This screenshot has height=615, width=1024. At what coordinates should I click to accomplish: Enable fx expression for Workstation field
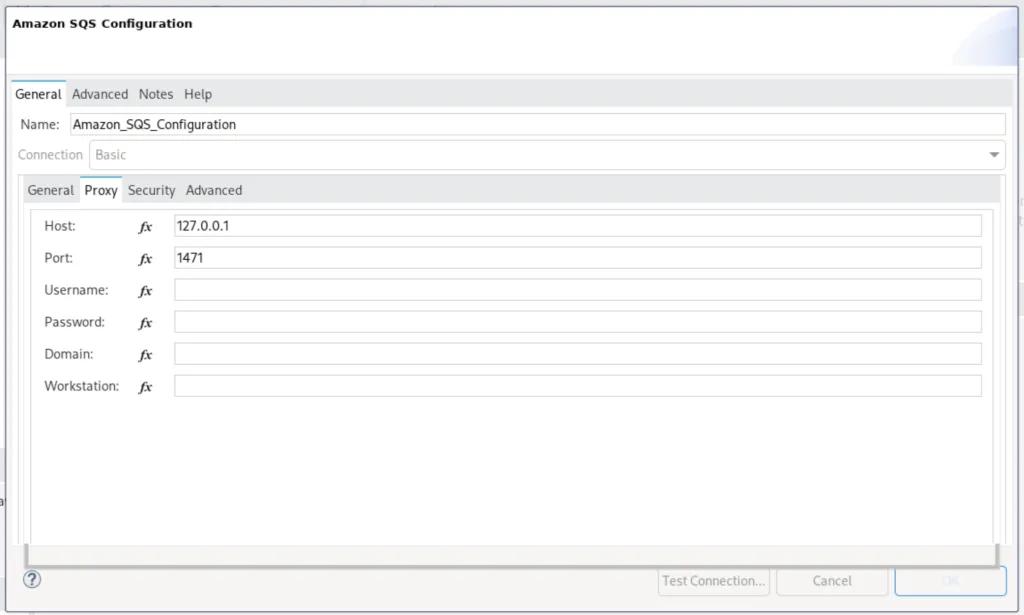(145, 387)
